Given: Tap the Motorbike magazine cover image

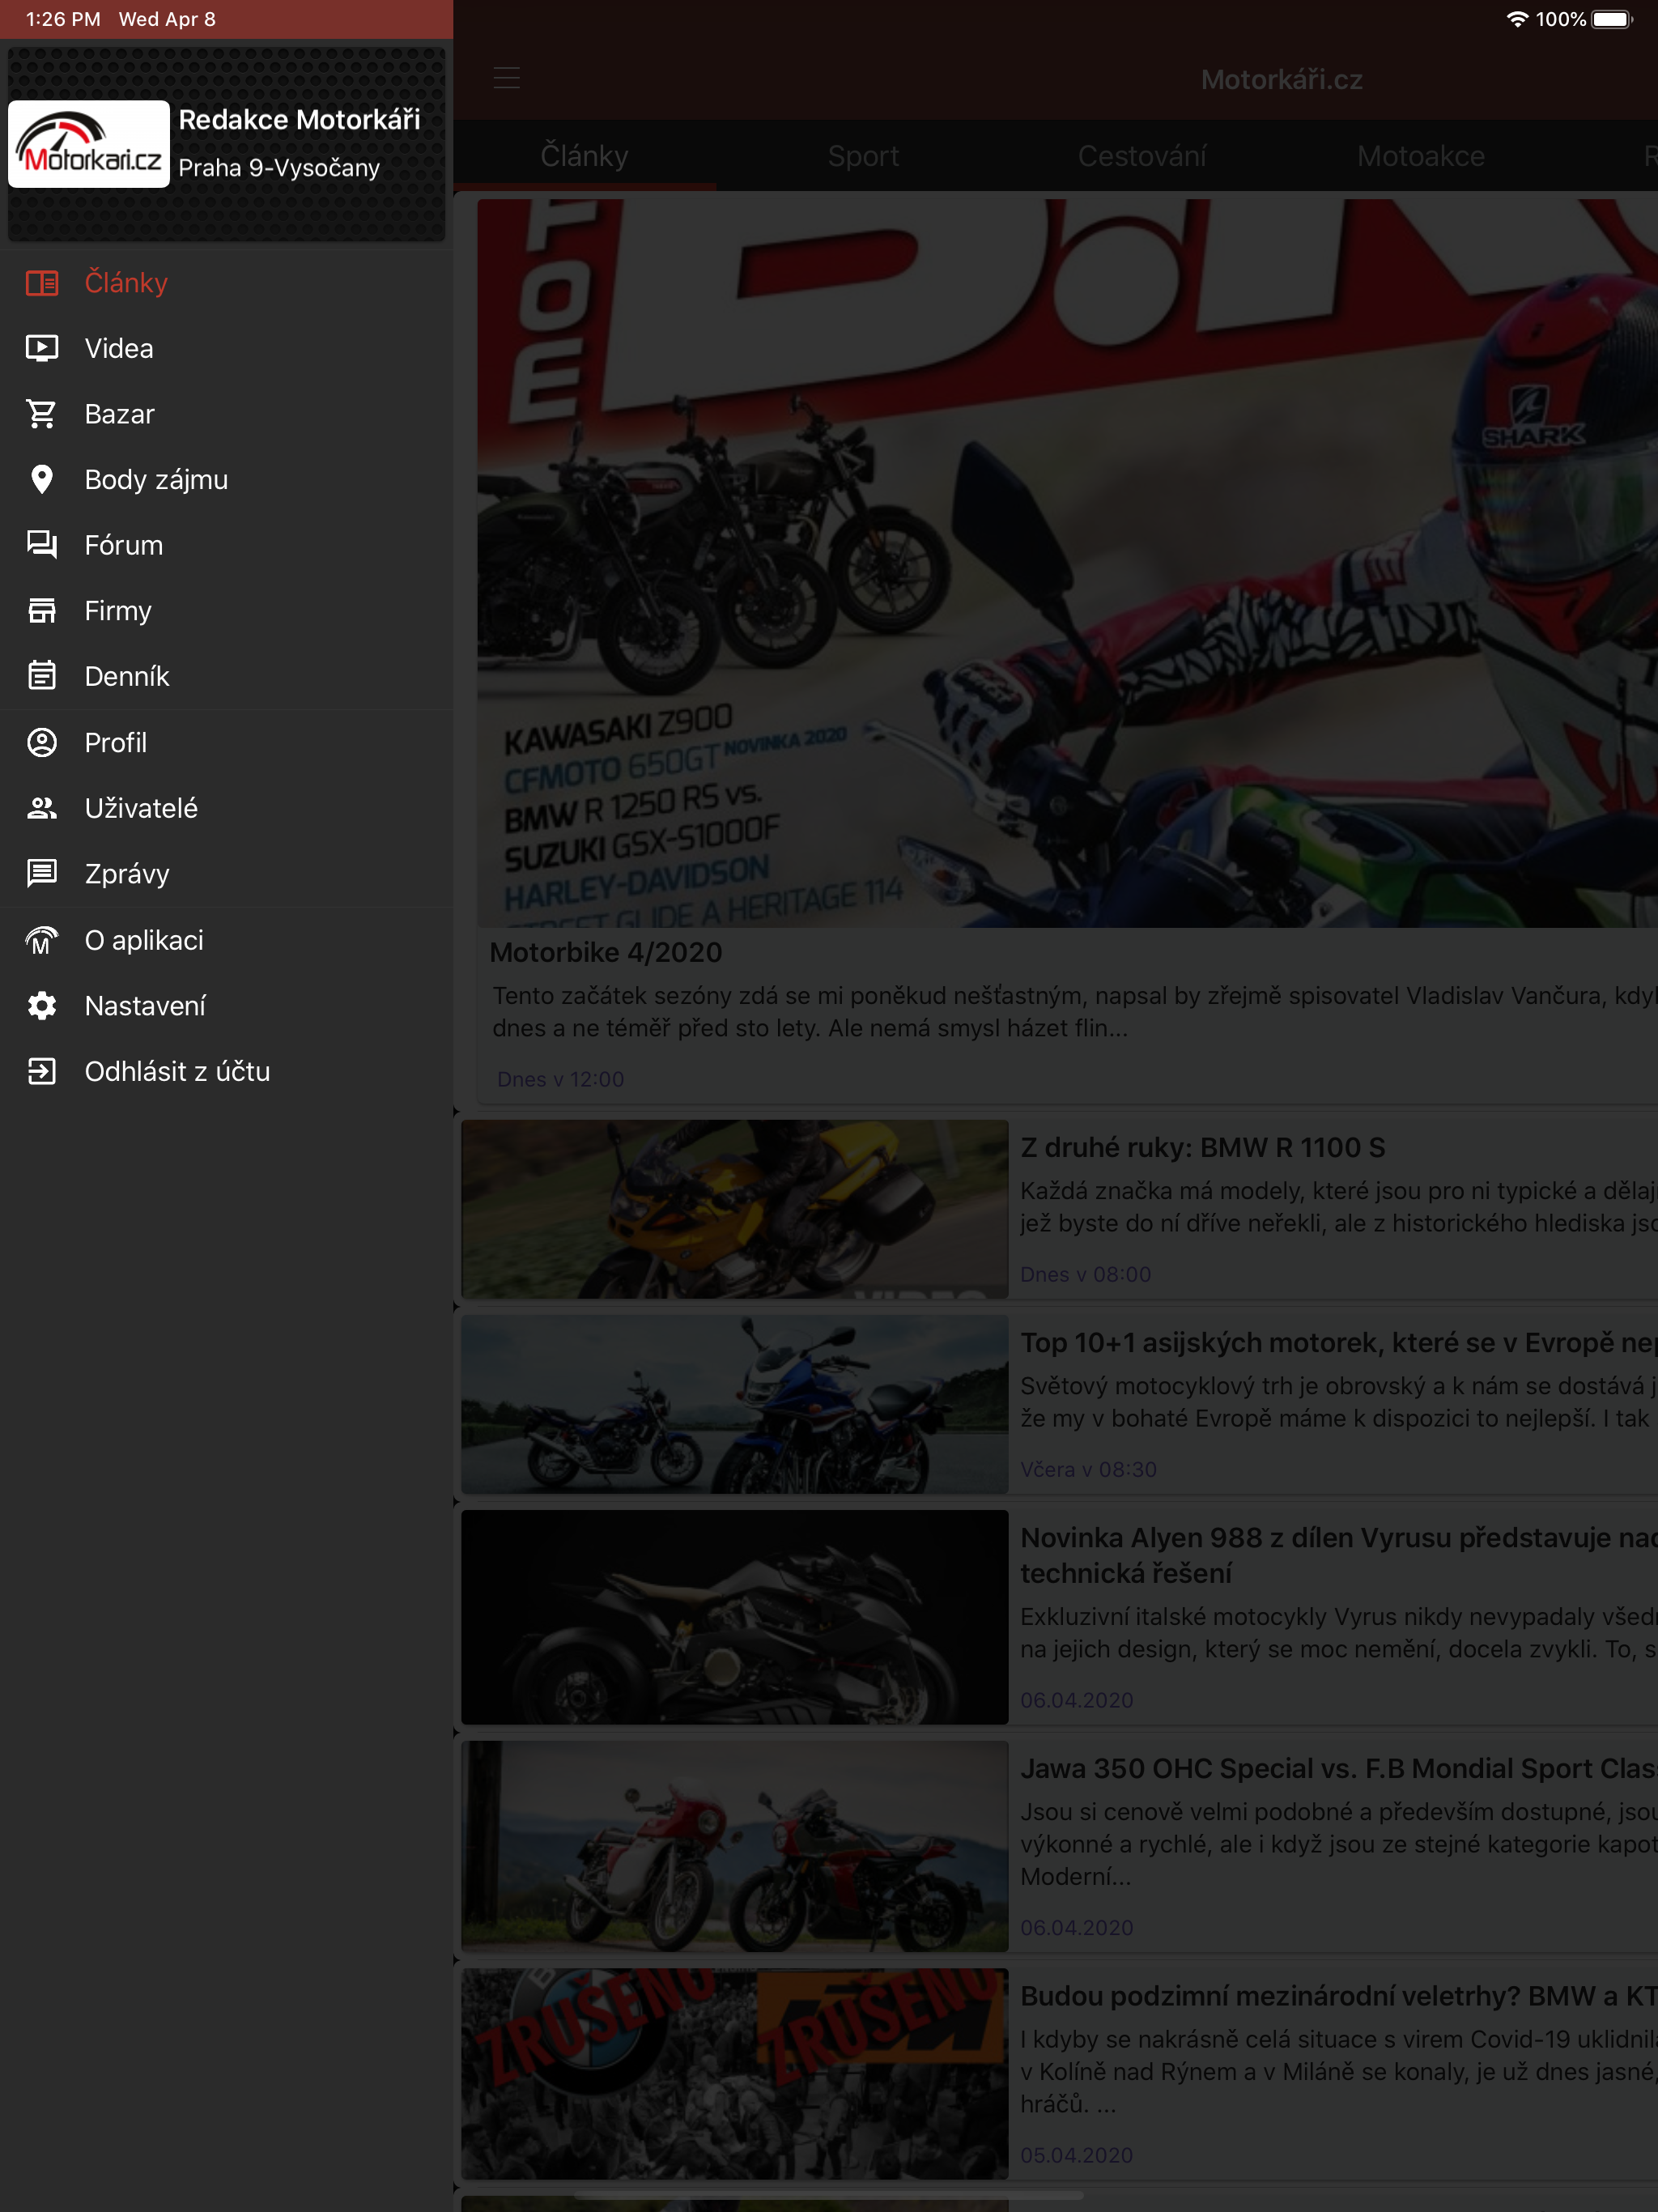Looking at the screenshot, I should coord(1067,563).
